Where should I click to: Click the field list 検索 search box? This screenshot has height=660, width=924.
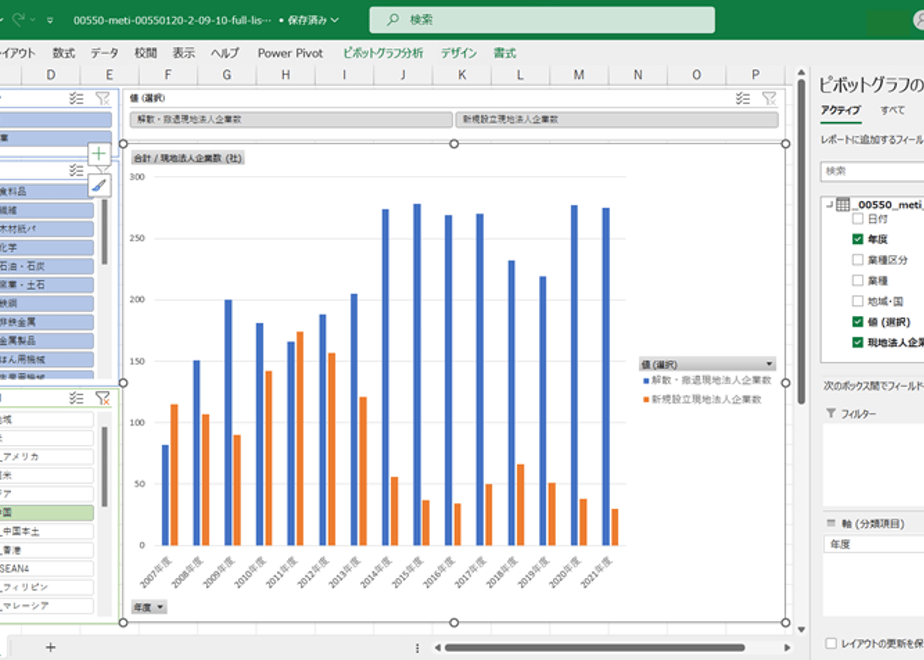[872, 171]
